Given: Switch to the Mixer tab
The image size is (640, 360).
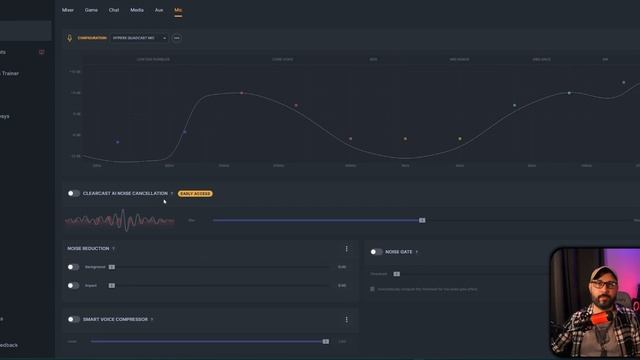Looking at the screenshot, I should point(68,10).
